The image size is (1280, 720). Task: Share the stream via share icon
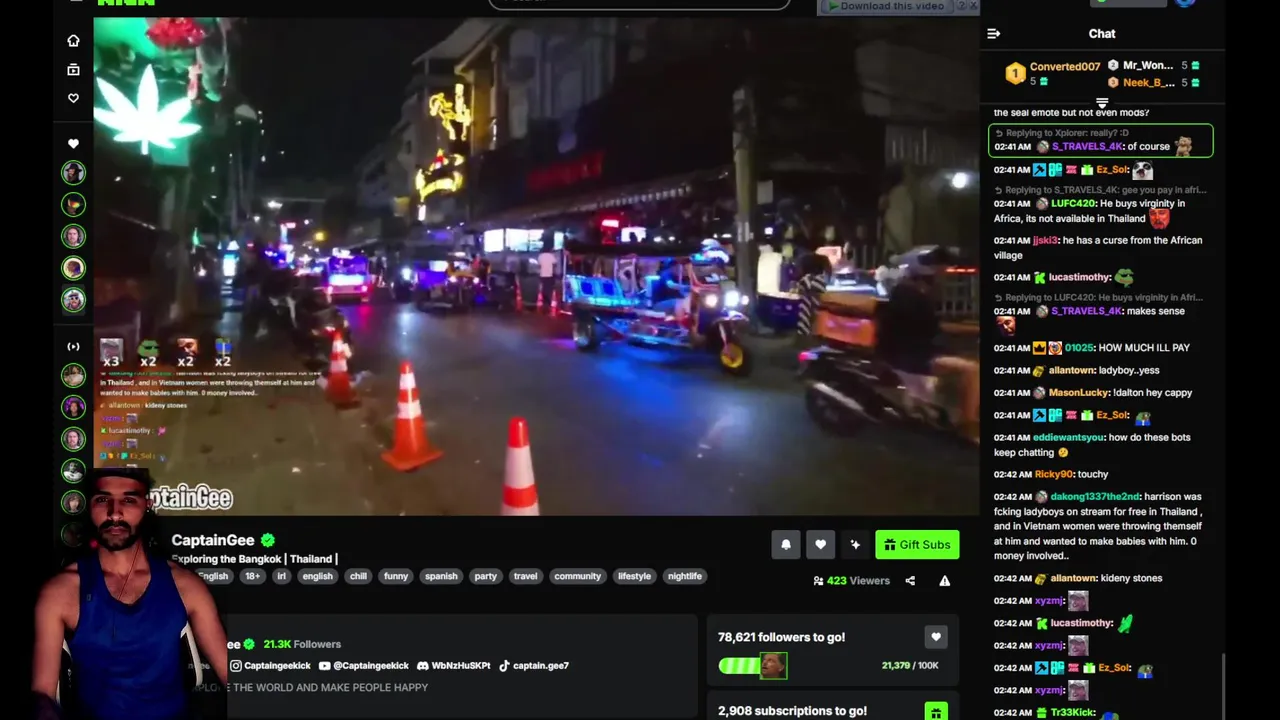click(910, 581)
